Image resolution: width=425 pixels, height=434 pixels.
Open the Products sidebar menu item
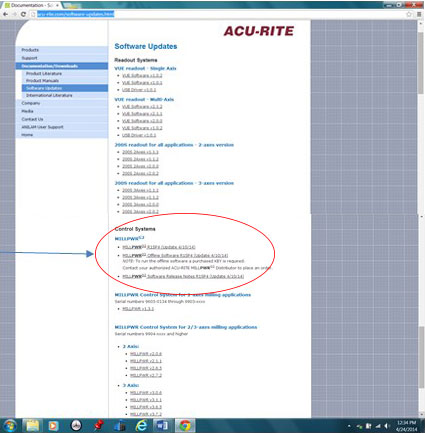pyautogui.click(x=62, y=50)
